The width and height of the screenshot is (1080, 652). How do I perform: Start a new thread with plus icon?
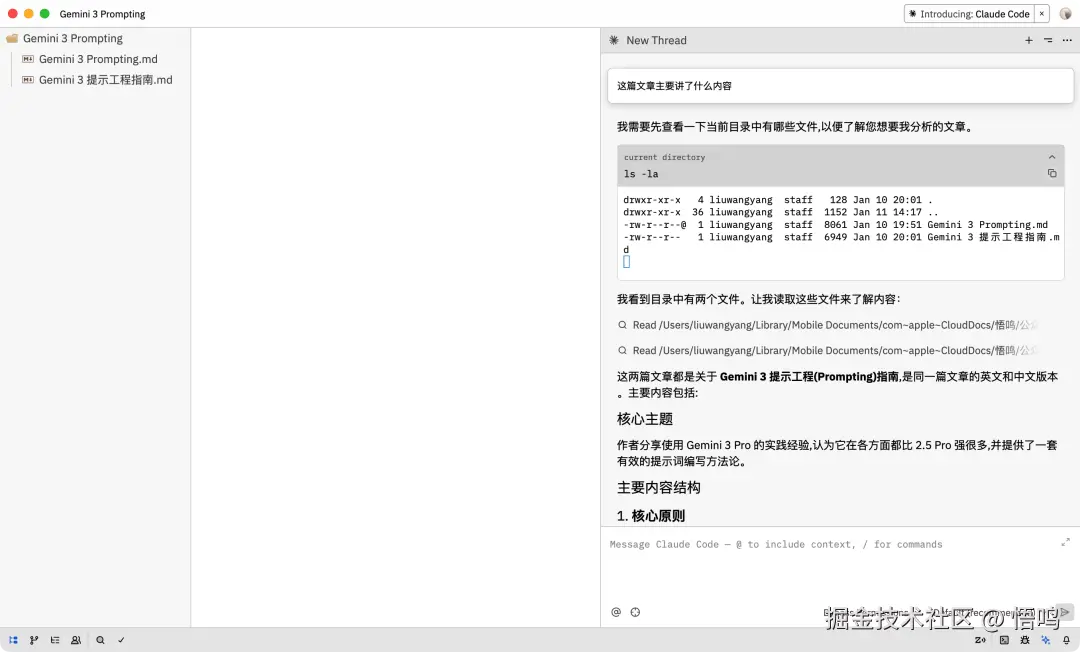click(1028, 40)
